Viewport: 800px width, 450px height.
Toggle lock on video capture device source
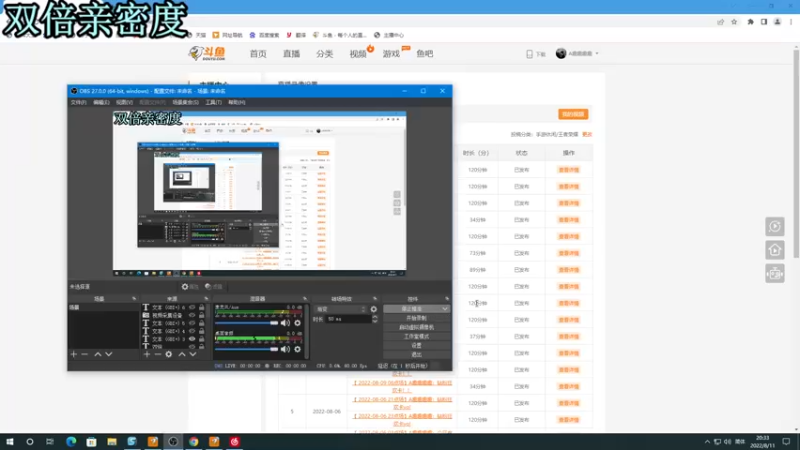tap(202, 315)
